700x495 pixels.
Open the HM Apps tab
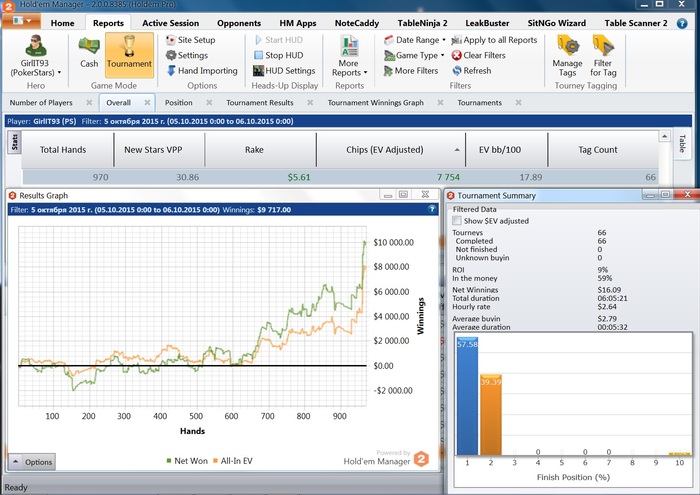pos(298,23)
